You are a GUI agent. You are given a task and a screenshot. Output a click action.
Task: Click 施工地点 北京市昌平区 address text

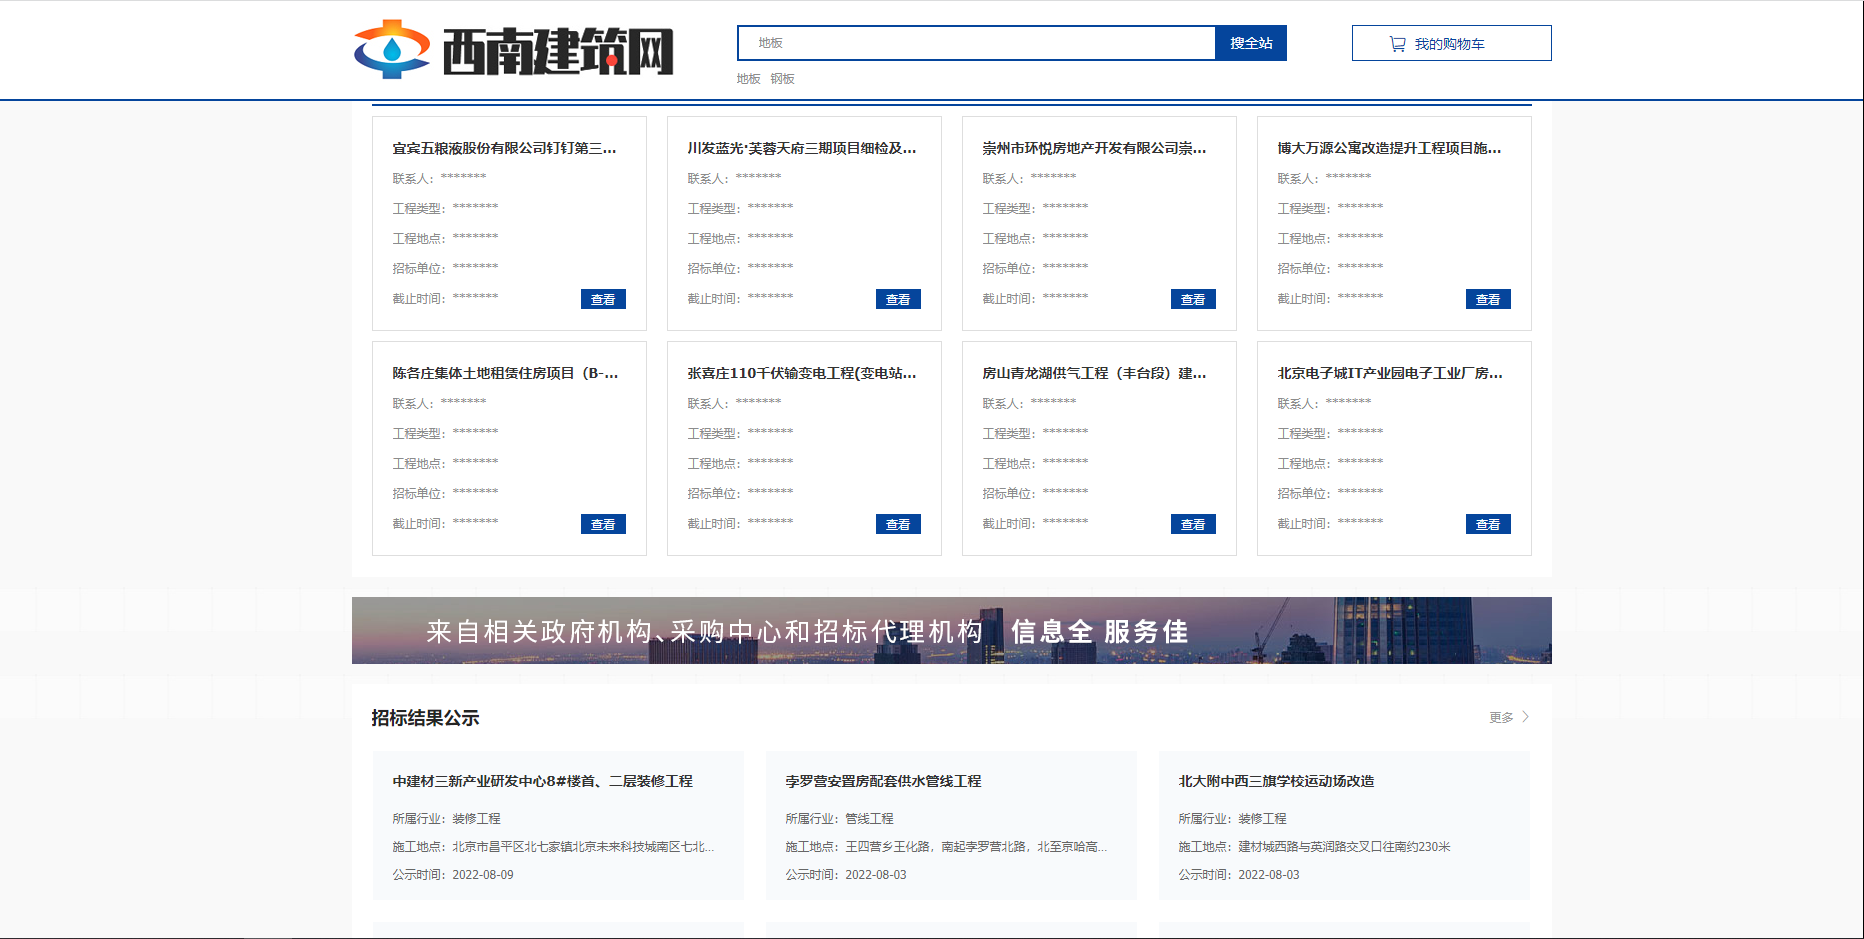553,847
